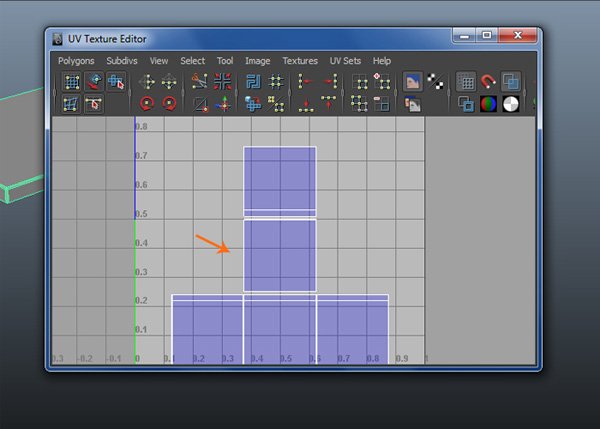Open the Polygons menu

(76, 61)
